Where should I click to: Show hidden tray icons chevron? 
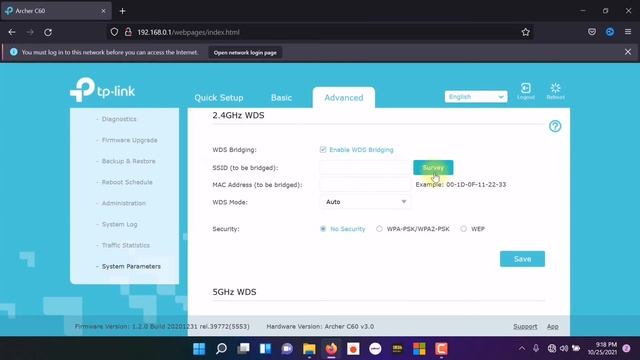(522, 348)
